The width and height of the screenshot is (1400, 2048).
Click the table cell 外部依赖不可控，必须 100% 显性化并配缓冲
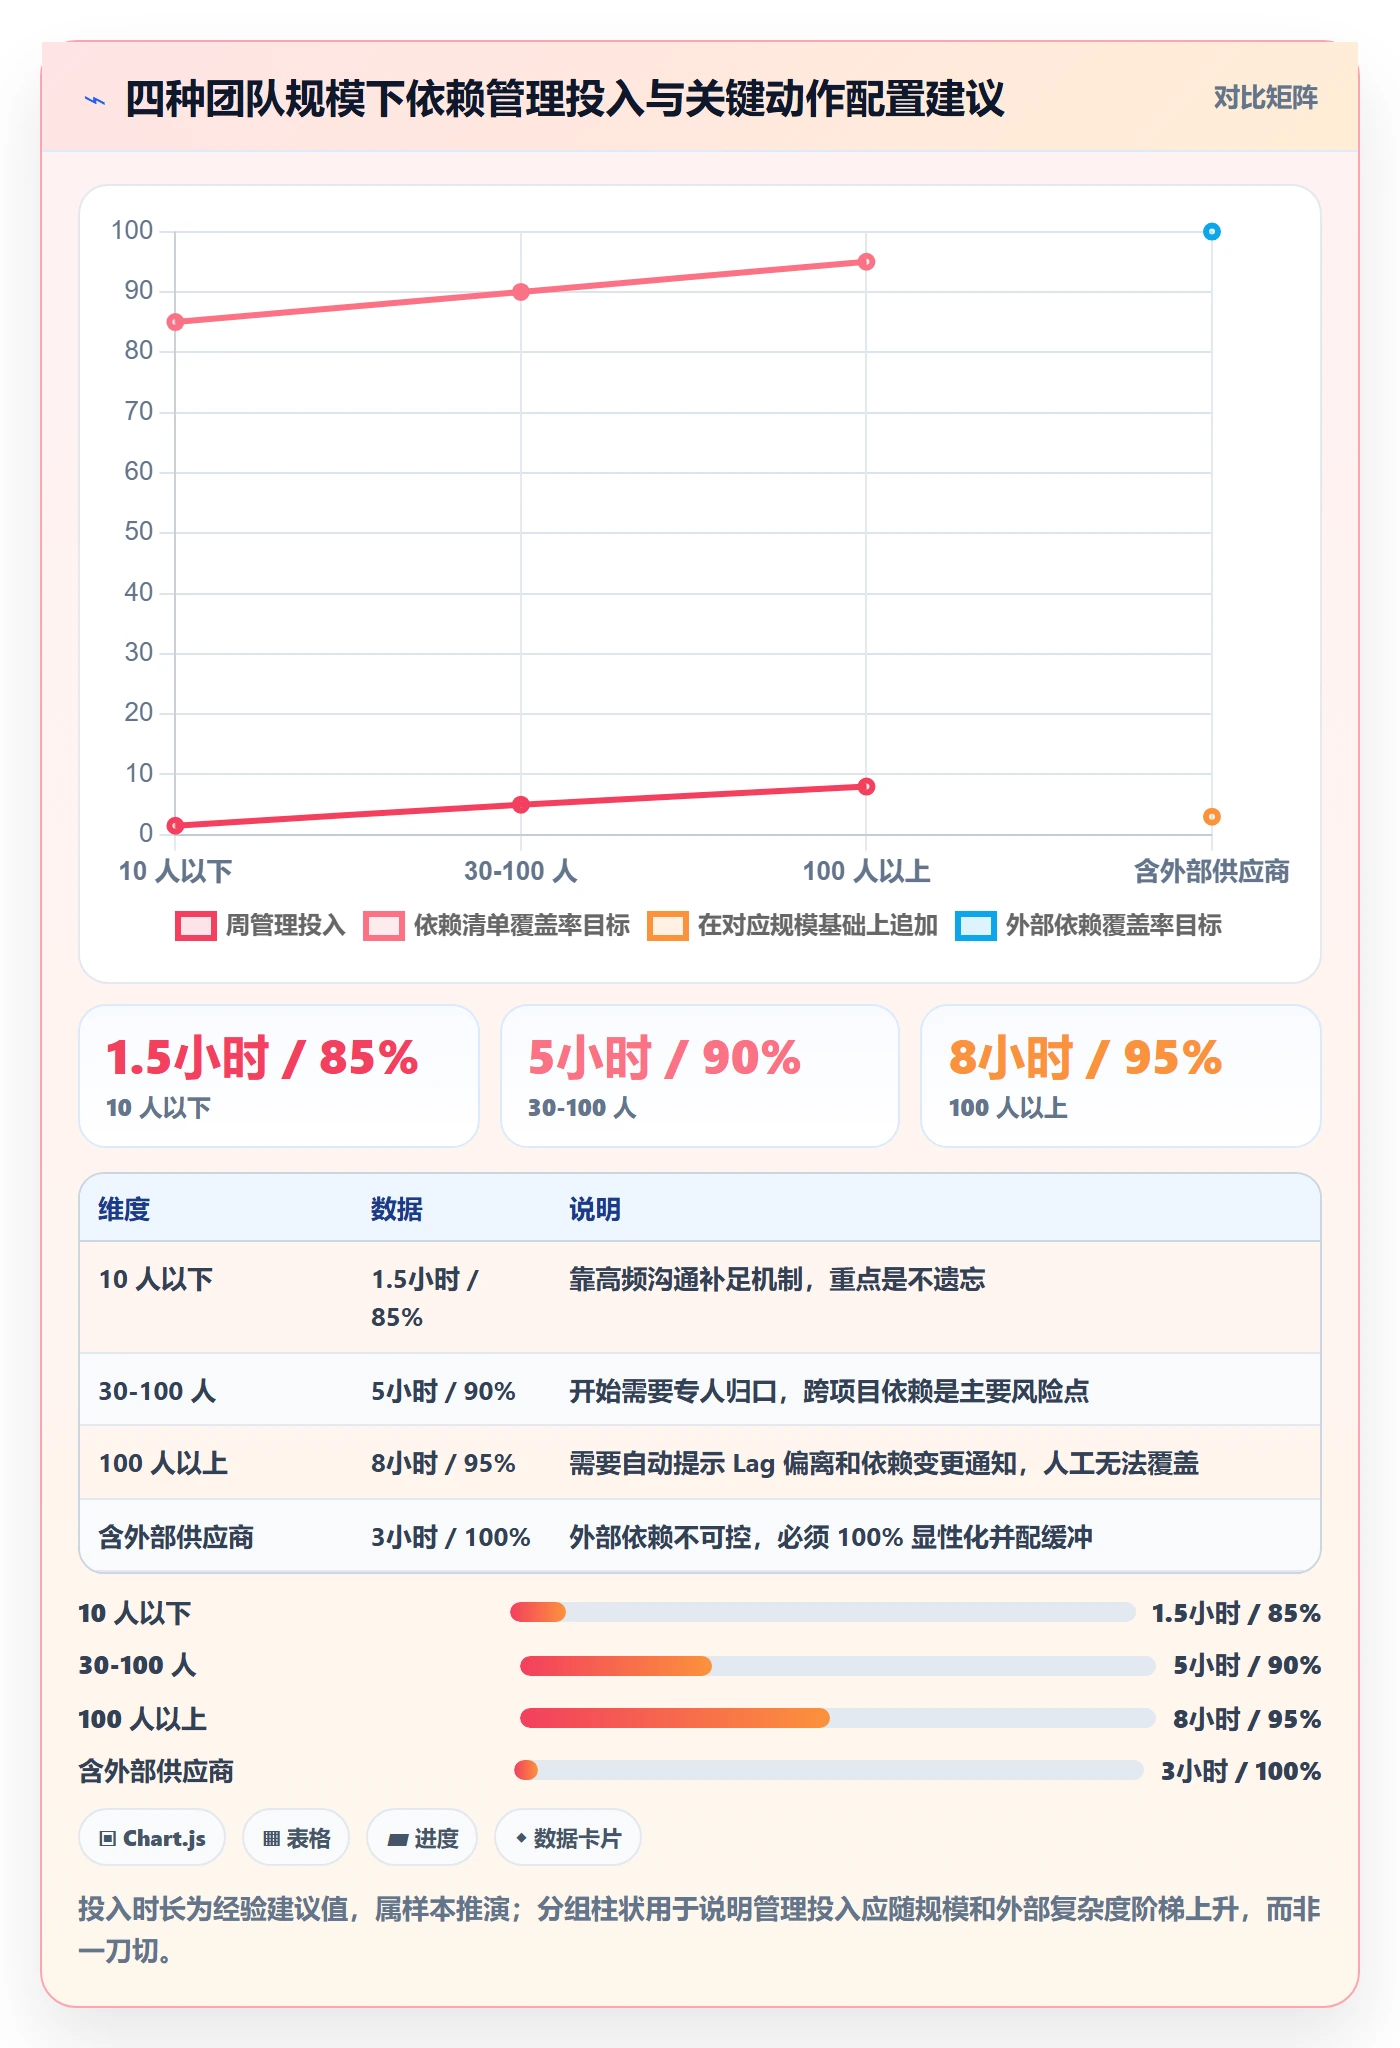point(831,1537)
